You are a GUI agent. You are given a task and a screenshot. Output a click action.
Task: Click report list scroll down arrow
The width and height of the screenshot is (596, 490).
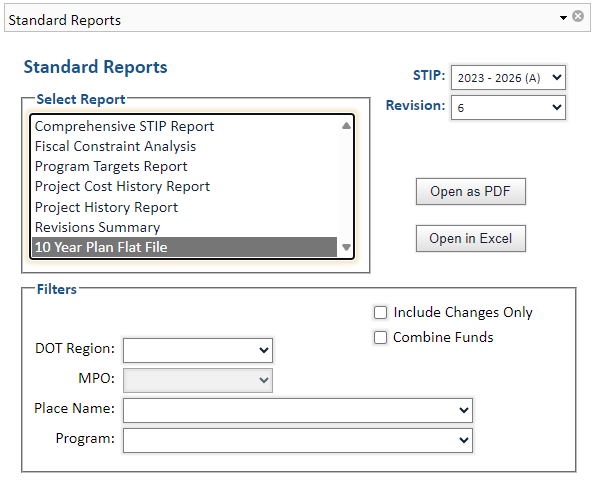(x=346, y=247)
